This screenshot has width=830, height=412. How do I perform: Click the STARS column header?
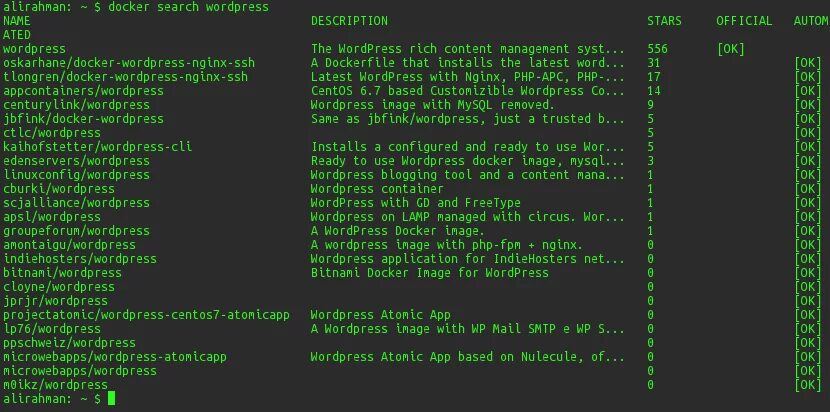[664, 21]
